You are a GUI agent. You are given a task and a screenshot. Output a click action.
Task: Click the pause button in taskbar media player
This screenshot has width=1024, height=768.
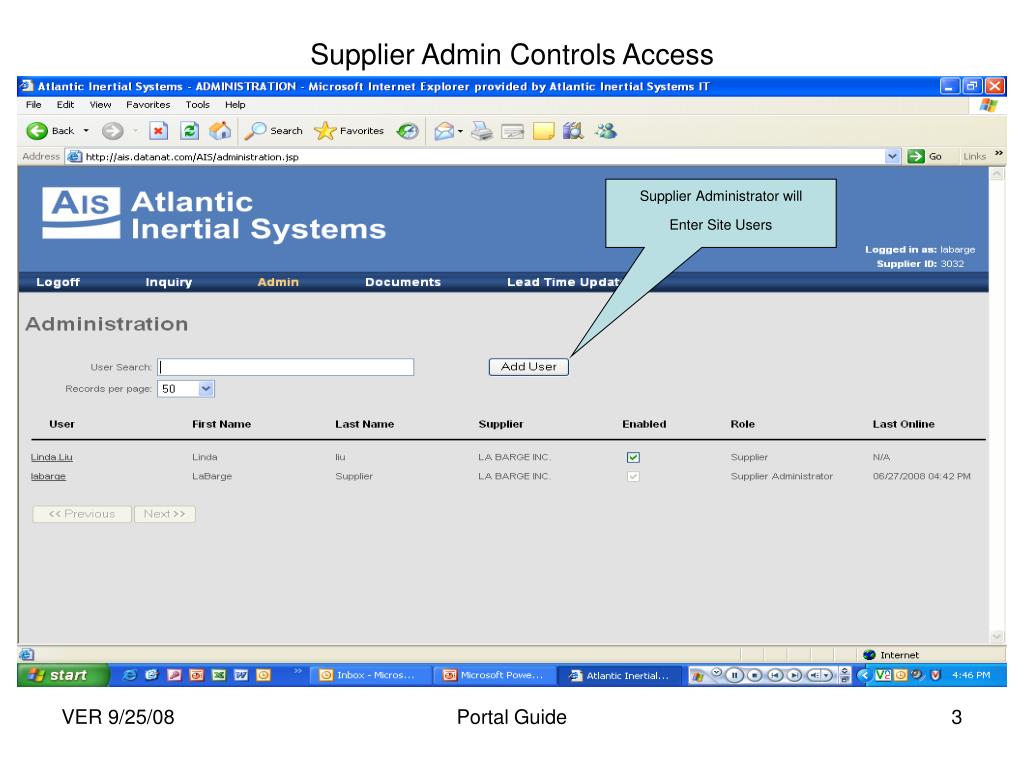point(735,675)
